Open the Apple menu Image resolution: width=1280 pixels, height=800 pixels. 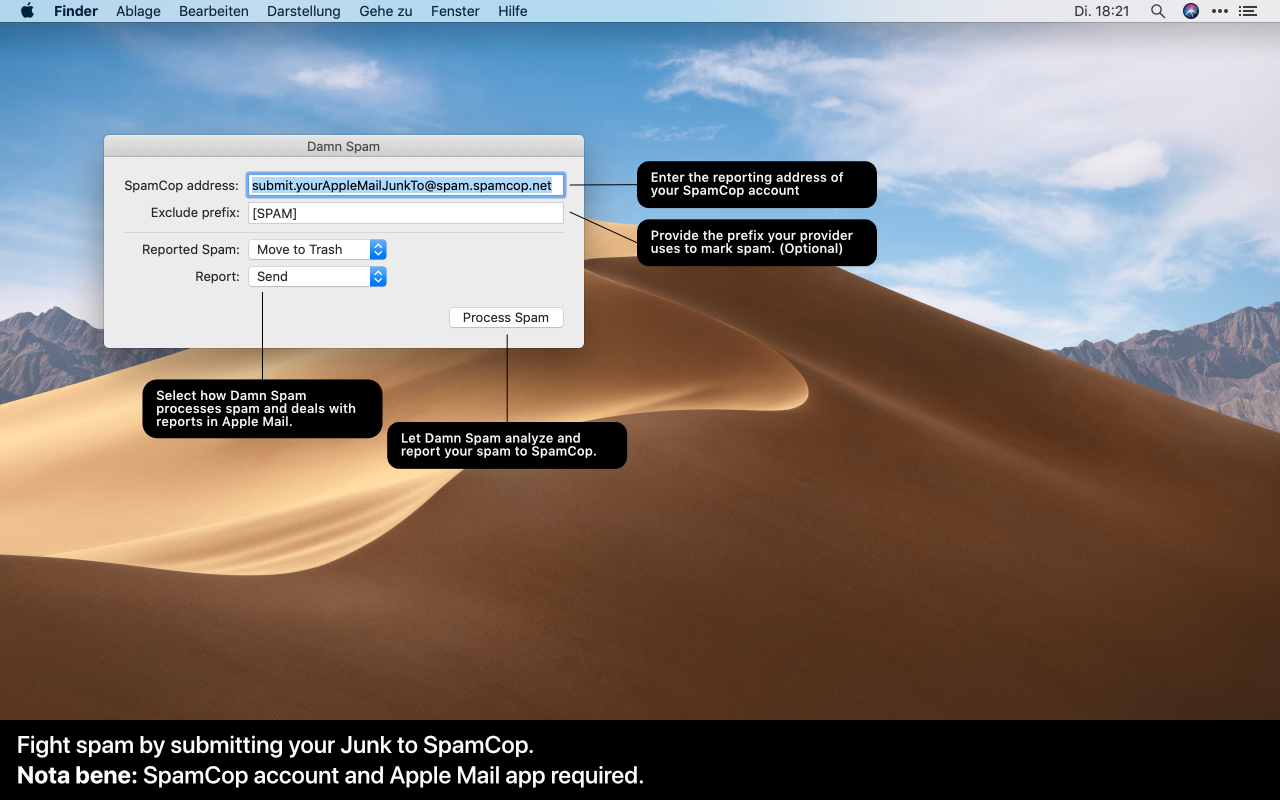click(27, 11)
